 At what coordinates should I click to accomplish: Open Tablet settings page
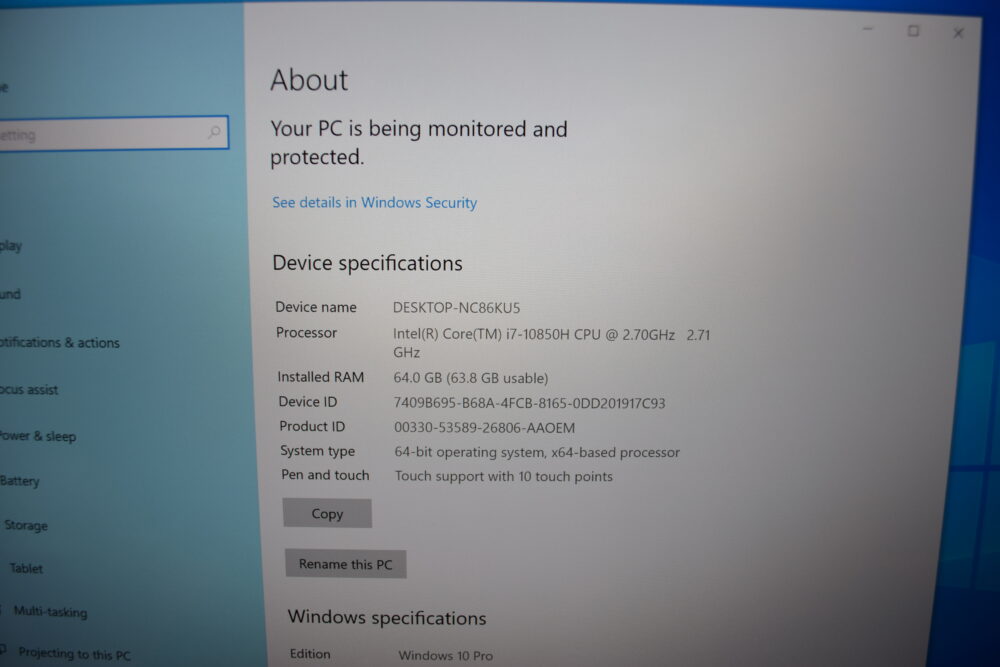[26, 568]
